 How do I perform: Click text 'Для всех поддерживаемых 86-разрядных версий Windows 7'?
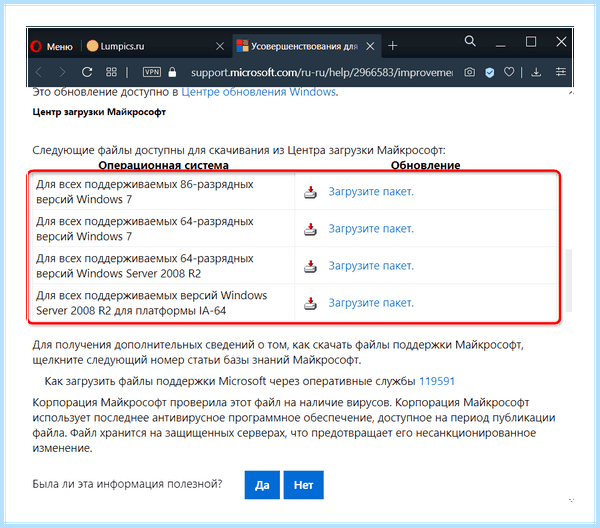coord(145,192)
